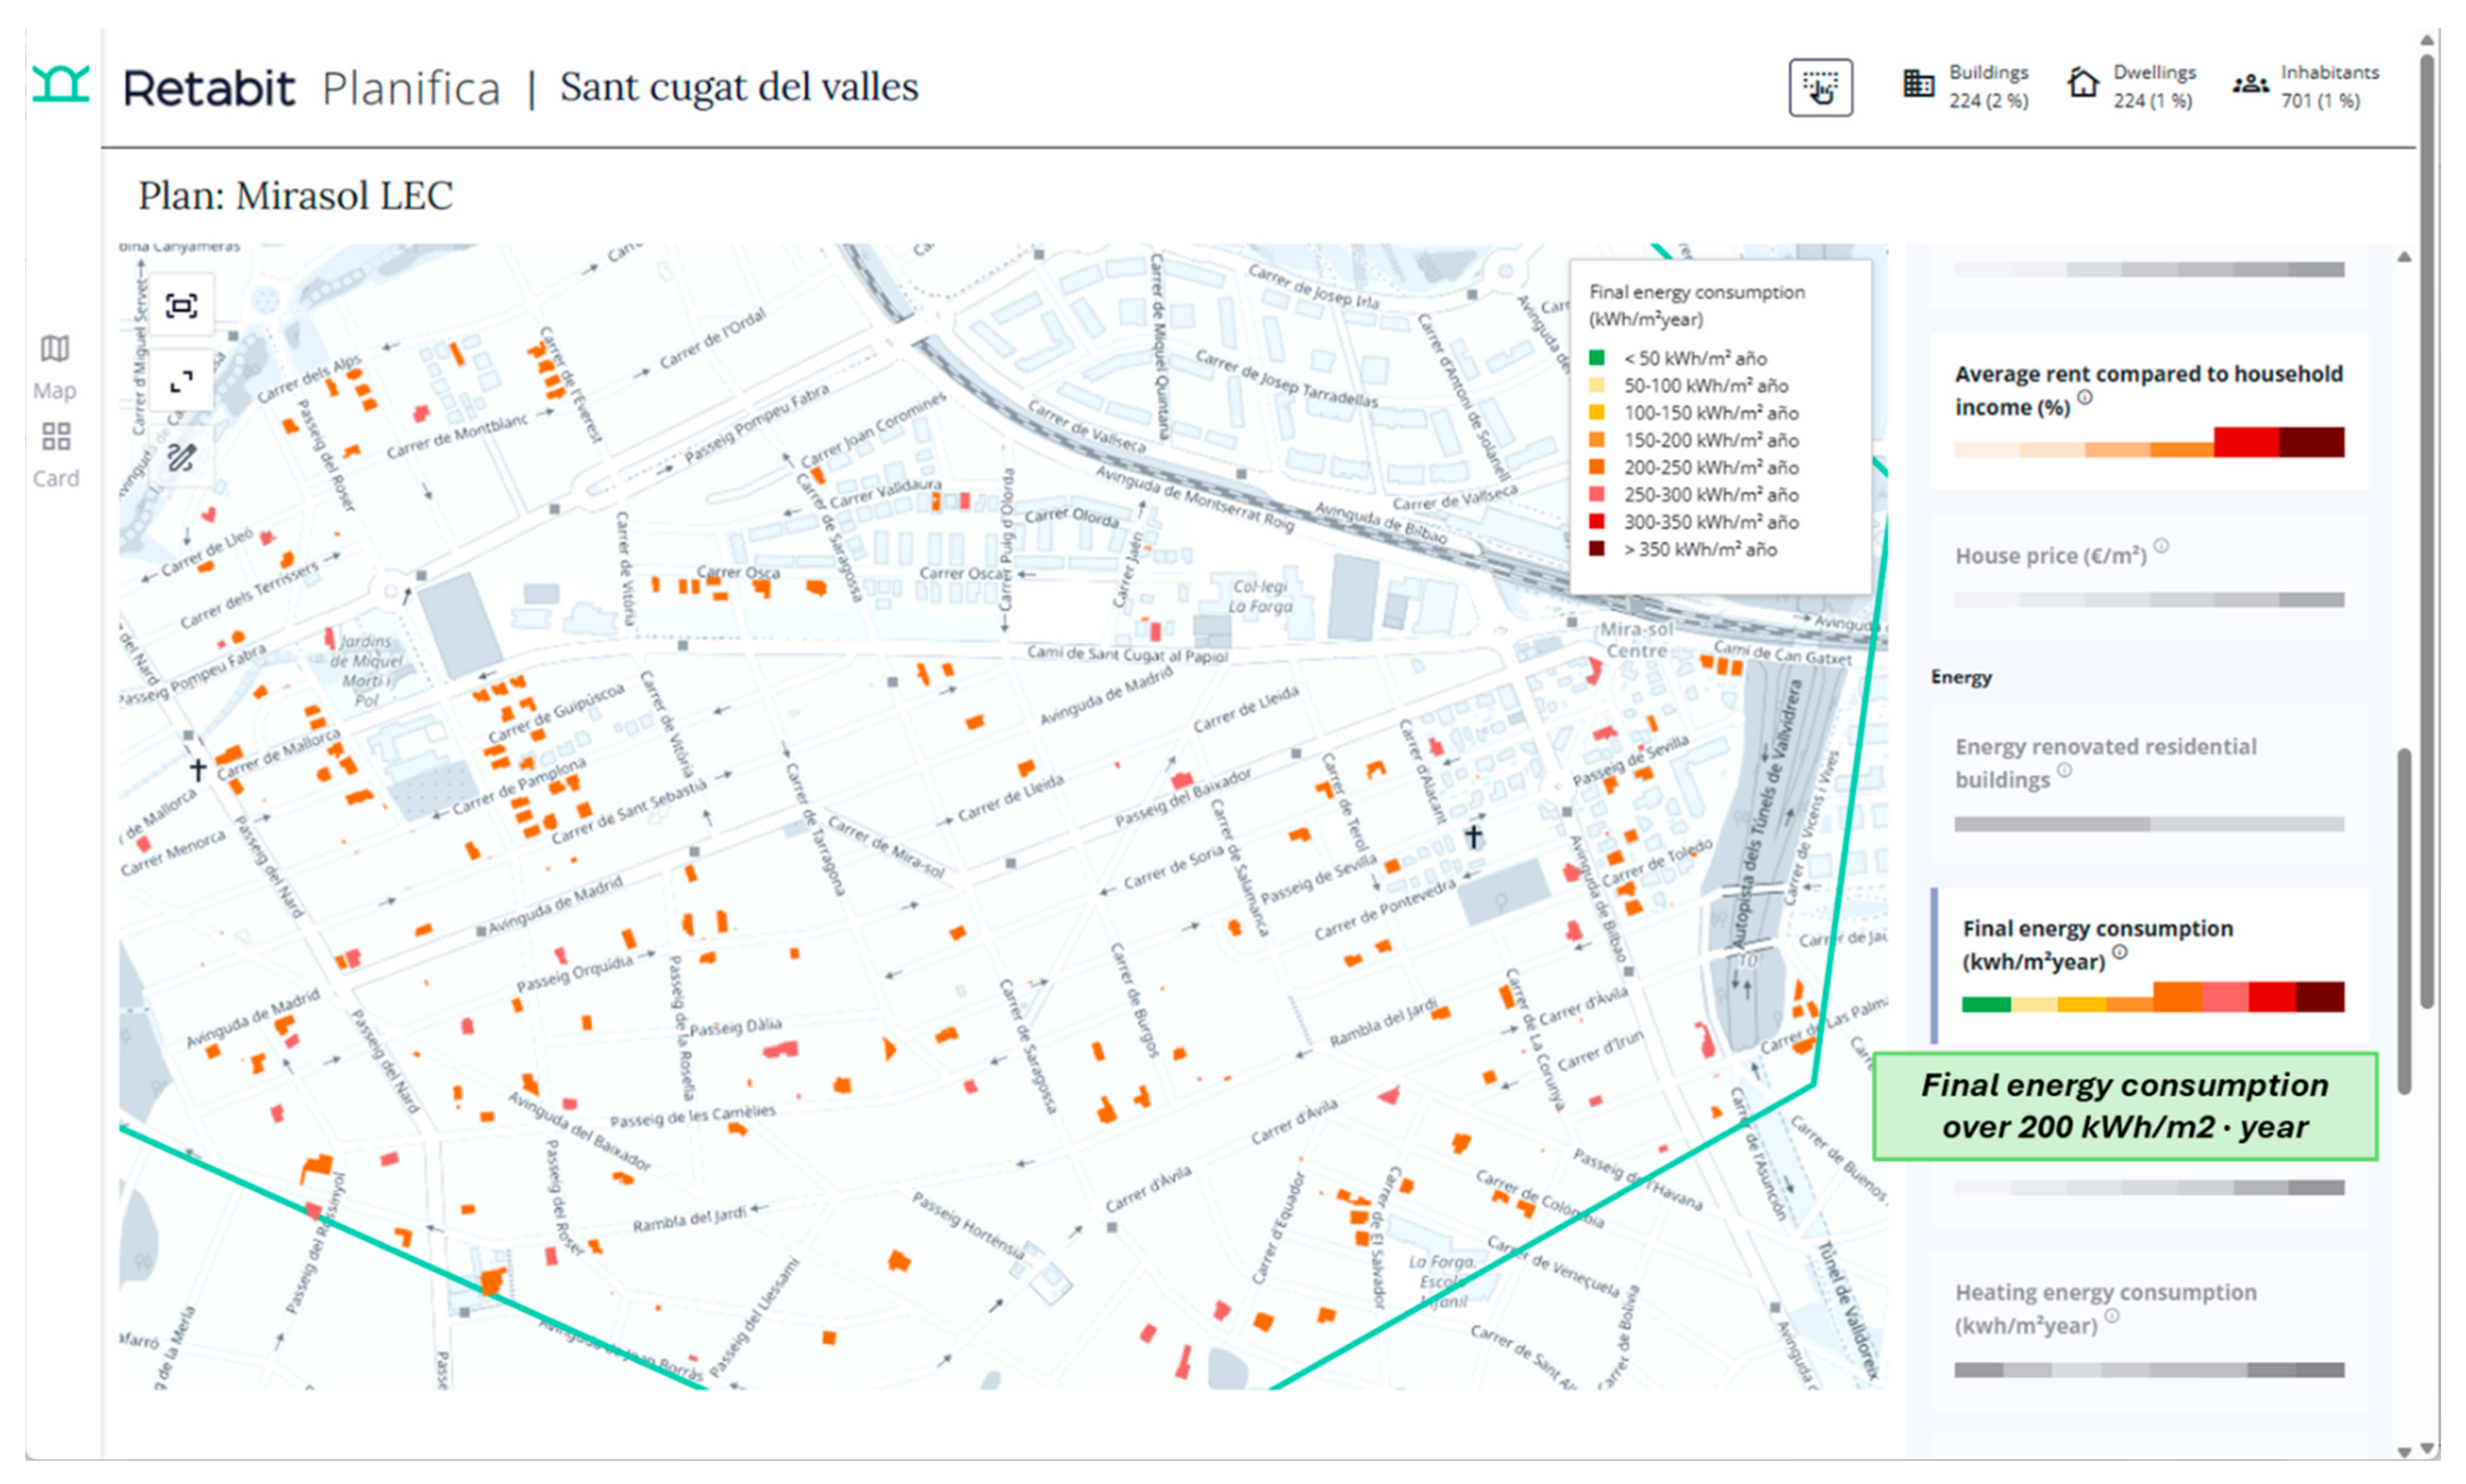This screenshot has width=2466, height=1484.
Task: Click the >350 kWh/m² legend swatch
Action: point(1597,549)
